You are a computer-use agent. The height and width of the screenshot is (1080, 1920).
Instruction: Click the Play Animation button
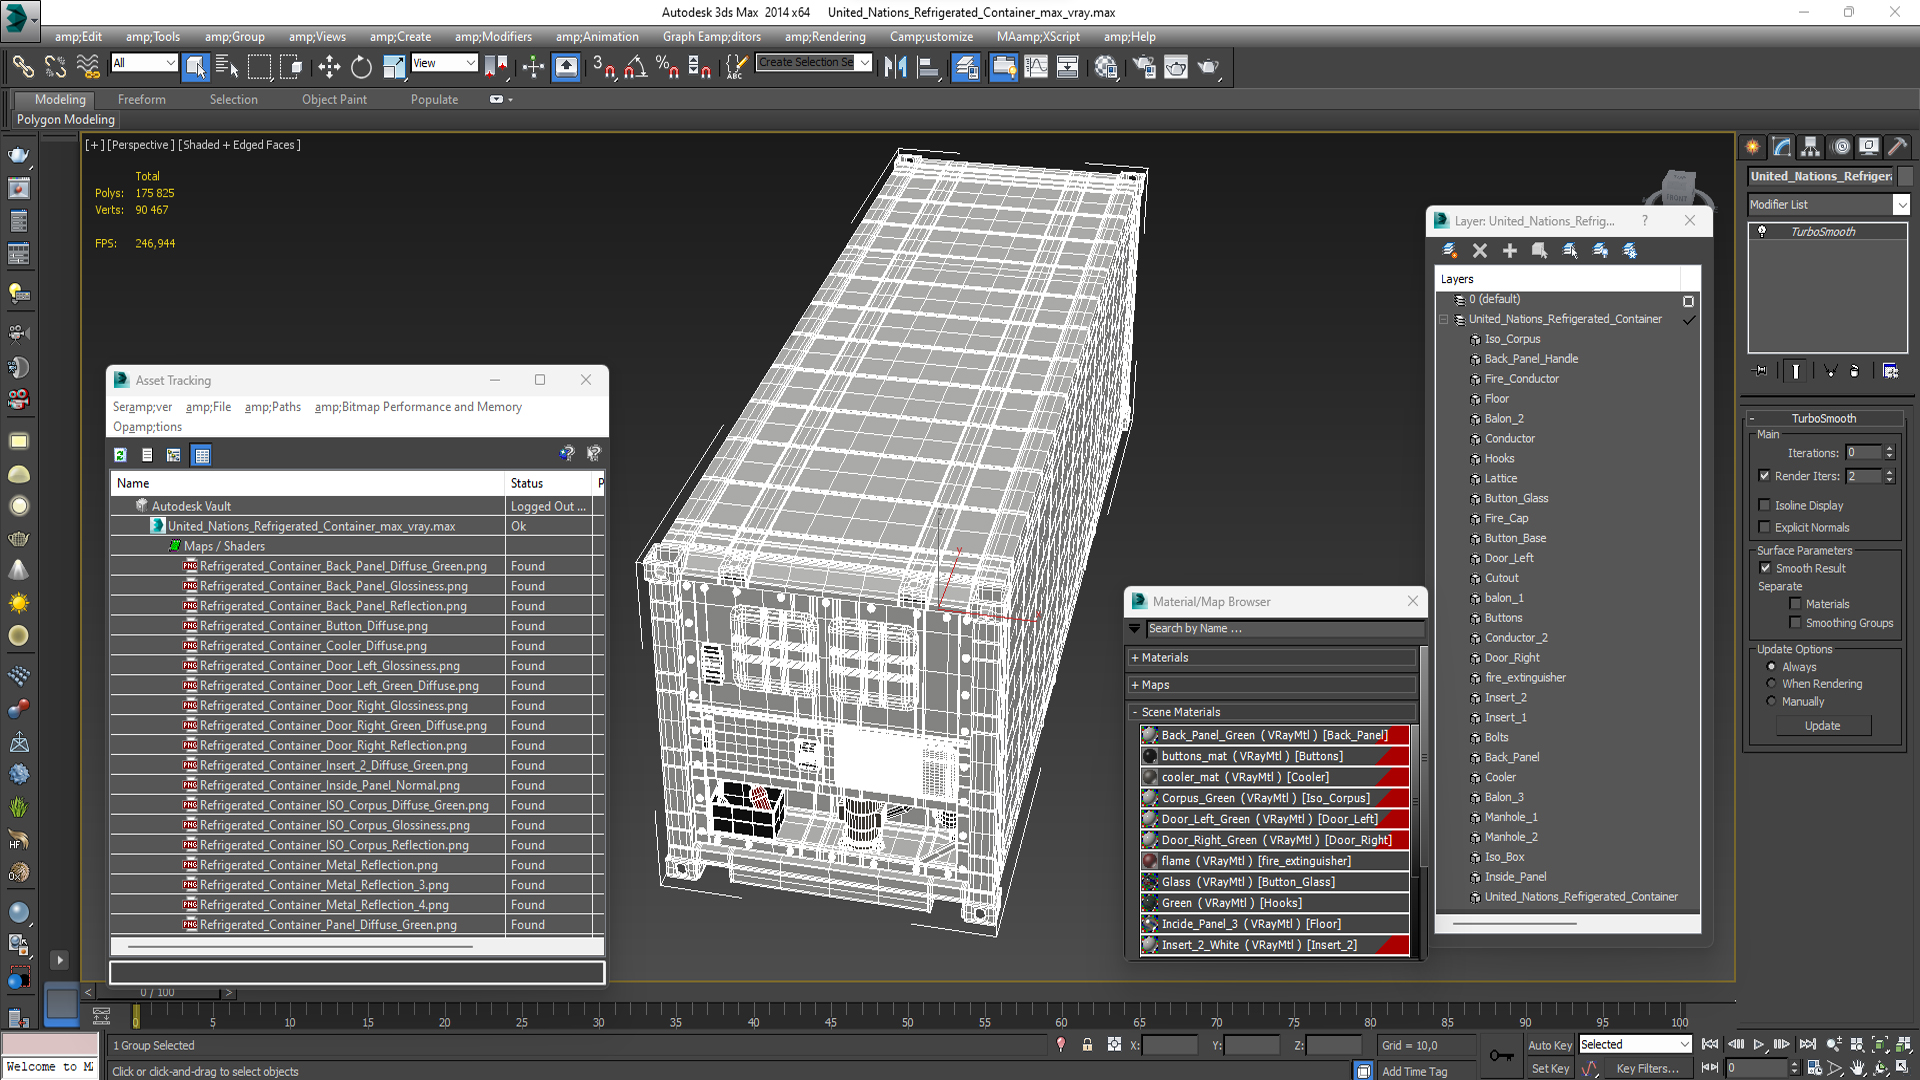tap(1758, 1044)
